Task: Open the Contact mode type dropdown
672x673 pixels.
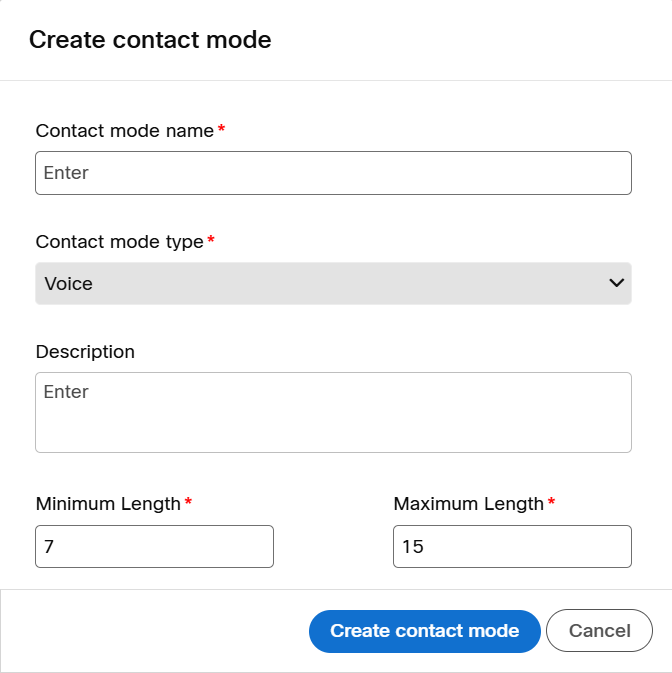Action: (333, 283)
